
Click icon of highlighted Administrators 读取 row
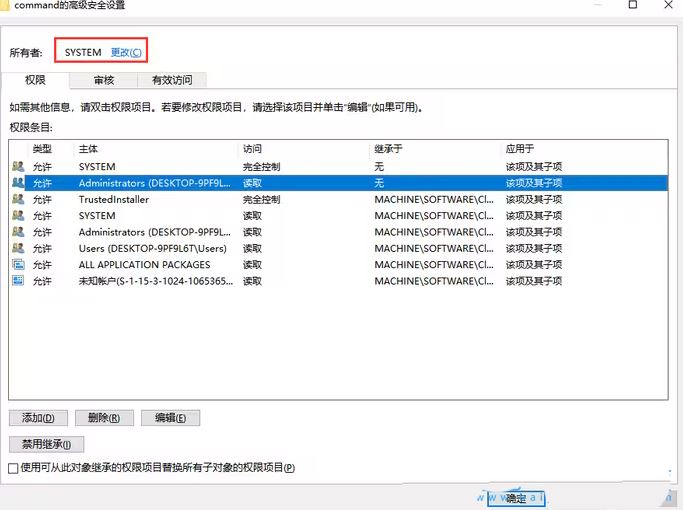coord(18,183)
